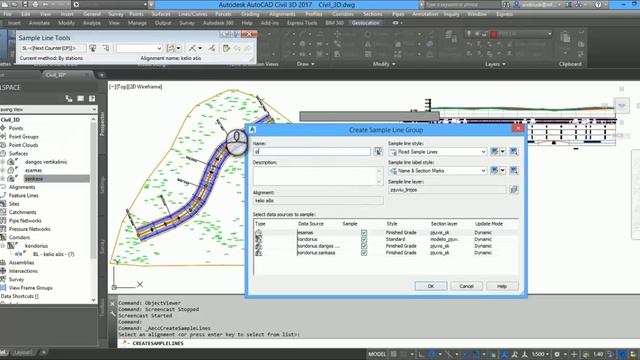Viewport: 640px width, 360px height.
Task: Click the name template icon beside Name field
Action: [x=378, y=152]
